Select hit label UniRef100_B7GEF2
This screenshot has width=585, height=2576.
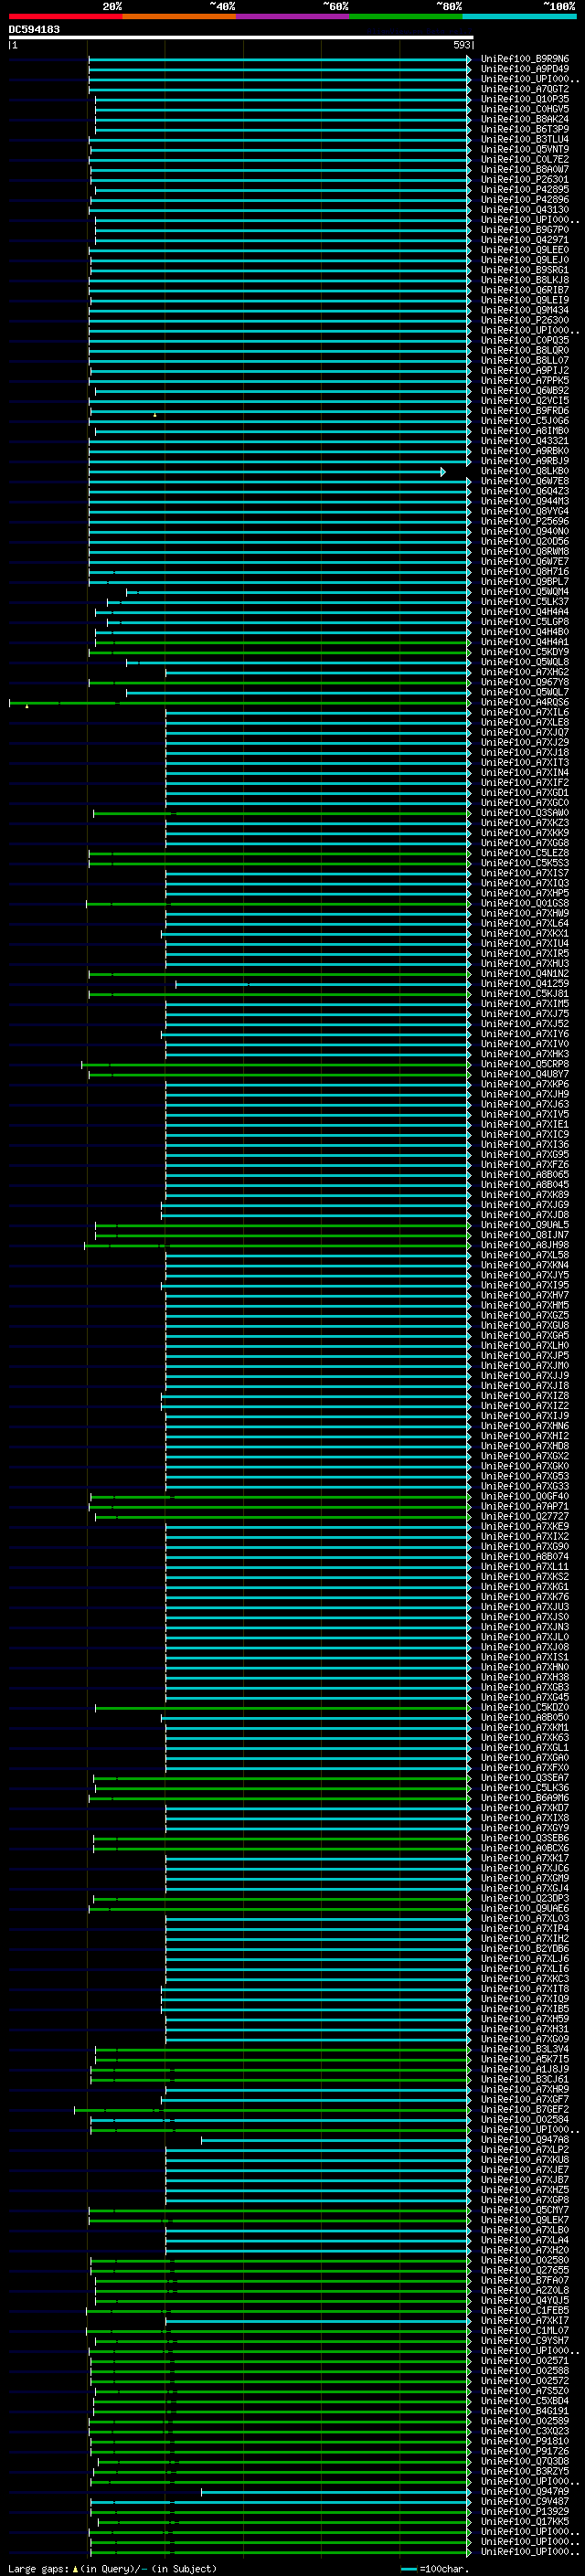point(525,2109)
